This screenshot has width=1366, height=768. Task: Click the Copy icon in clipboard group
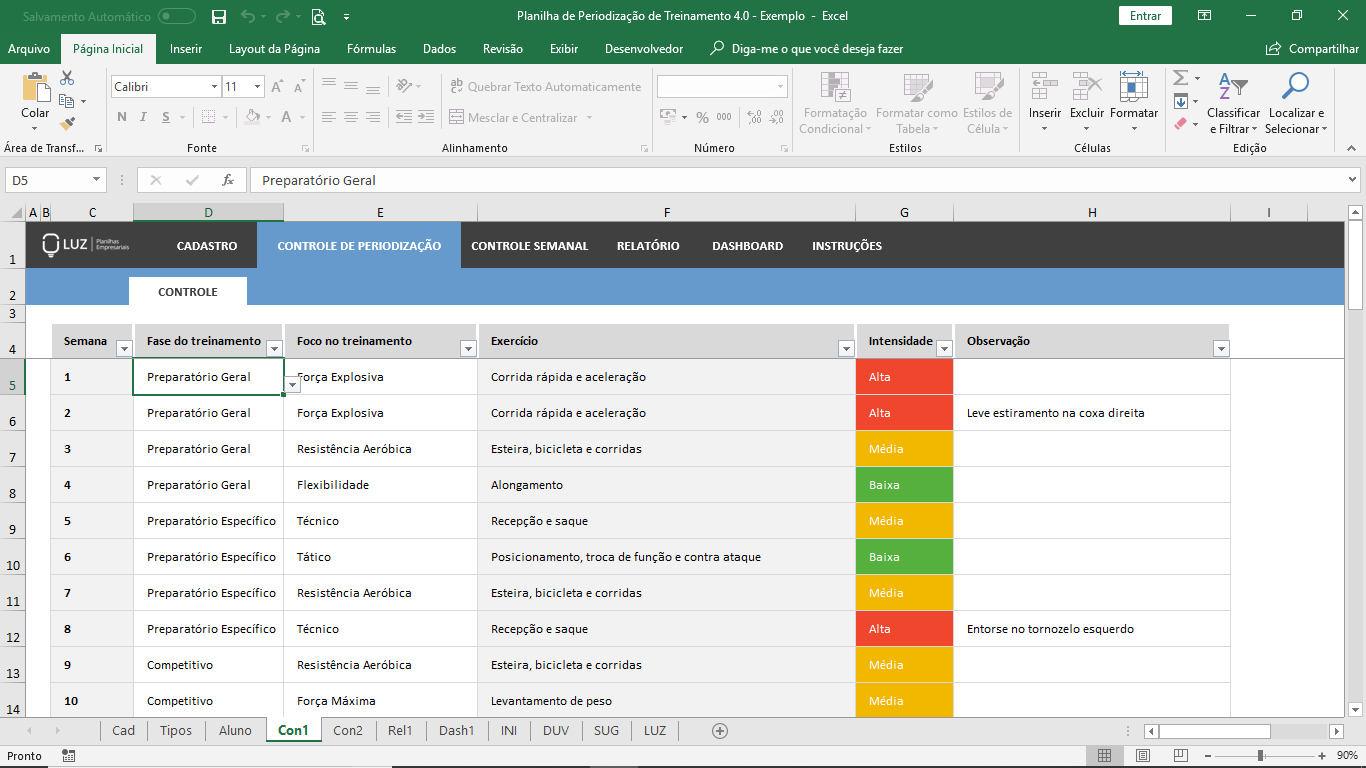tap(67, 101)
